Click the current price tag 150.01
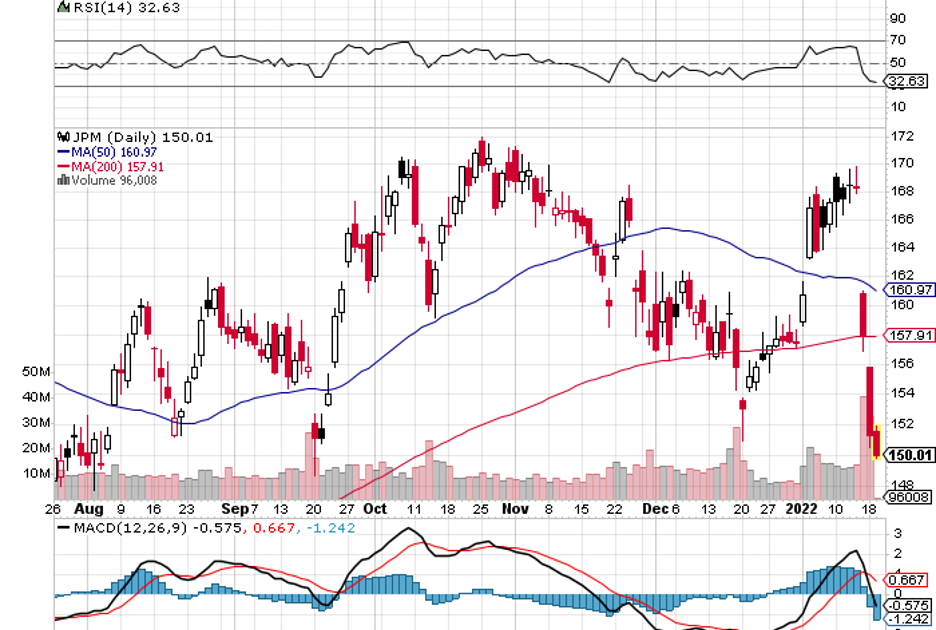The image size is (936, 630). coord(909,454)
